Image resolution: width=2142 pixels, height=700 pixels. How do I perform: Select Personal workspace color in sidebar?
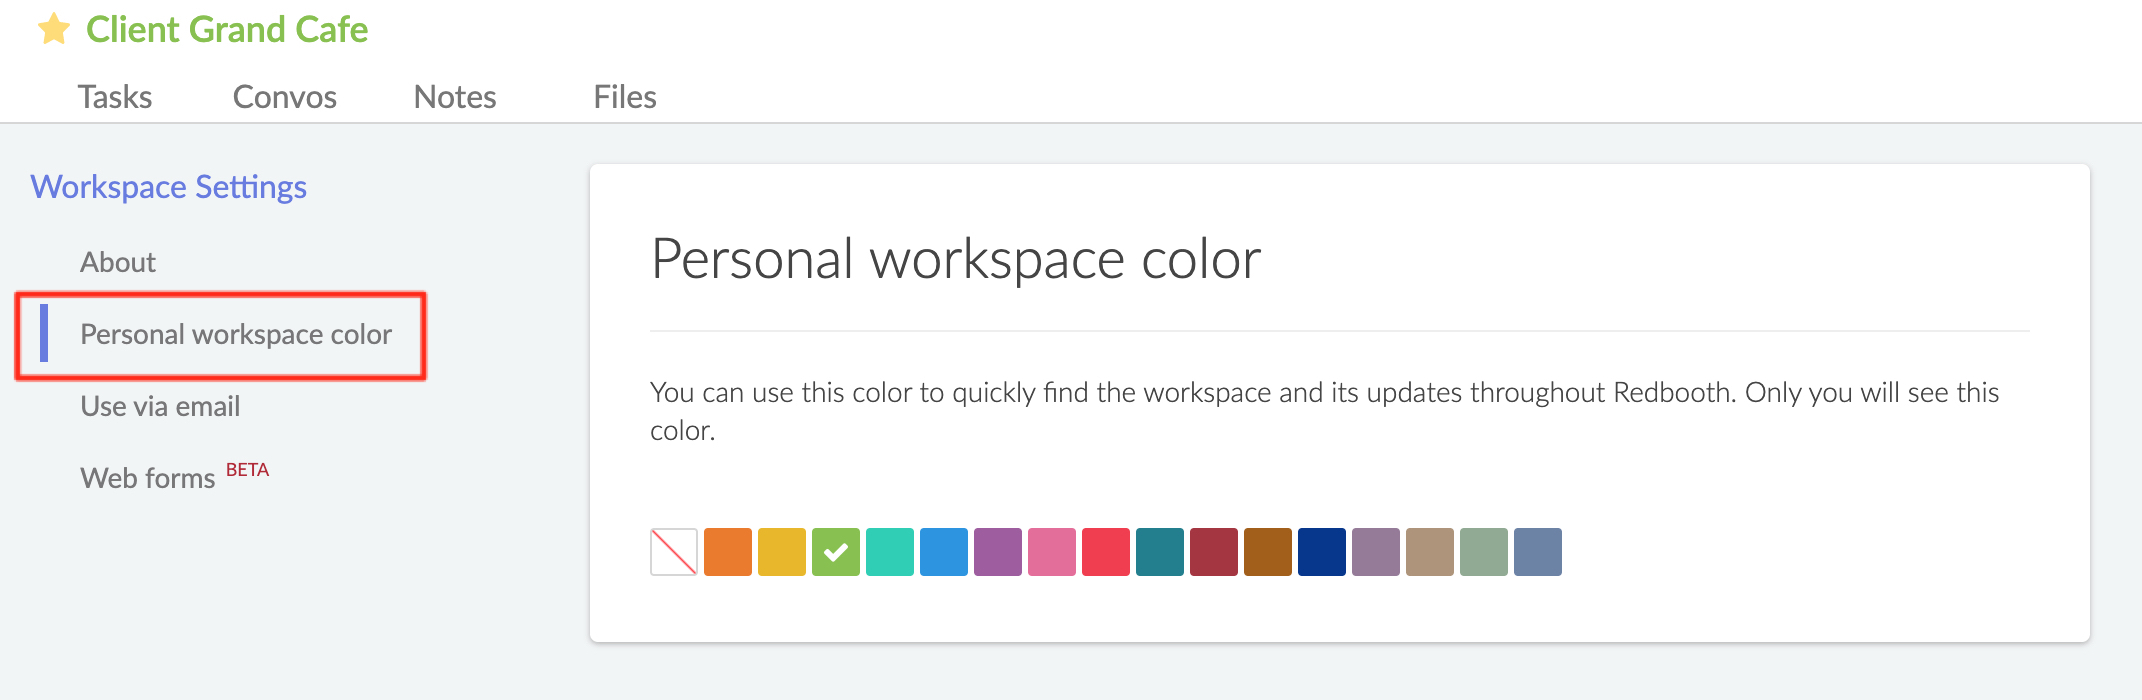(x=236, y=334)
